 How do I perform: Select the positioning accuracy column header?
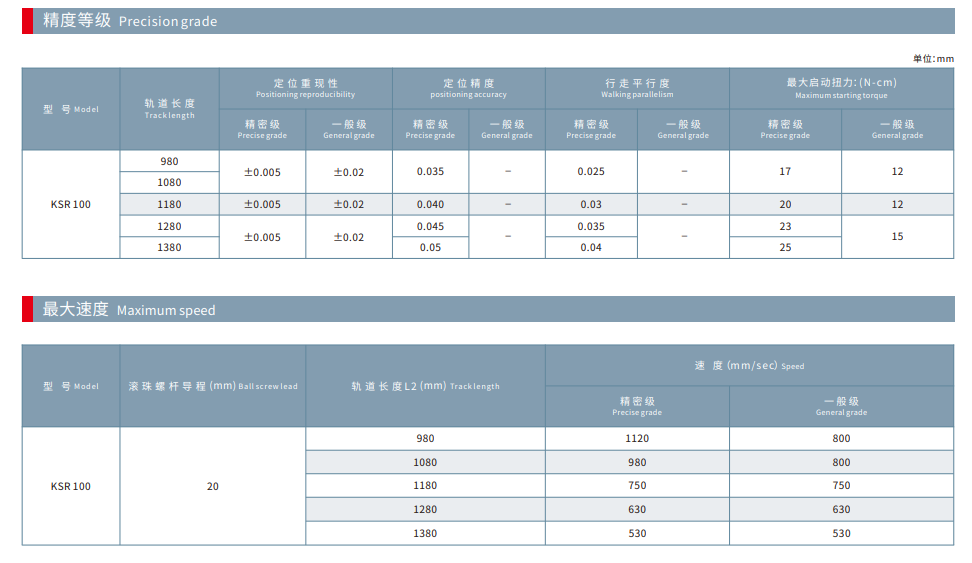tap(468, 88)
